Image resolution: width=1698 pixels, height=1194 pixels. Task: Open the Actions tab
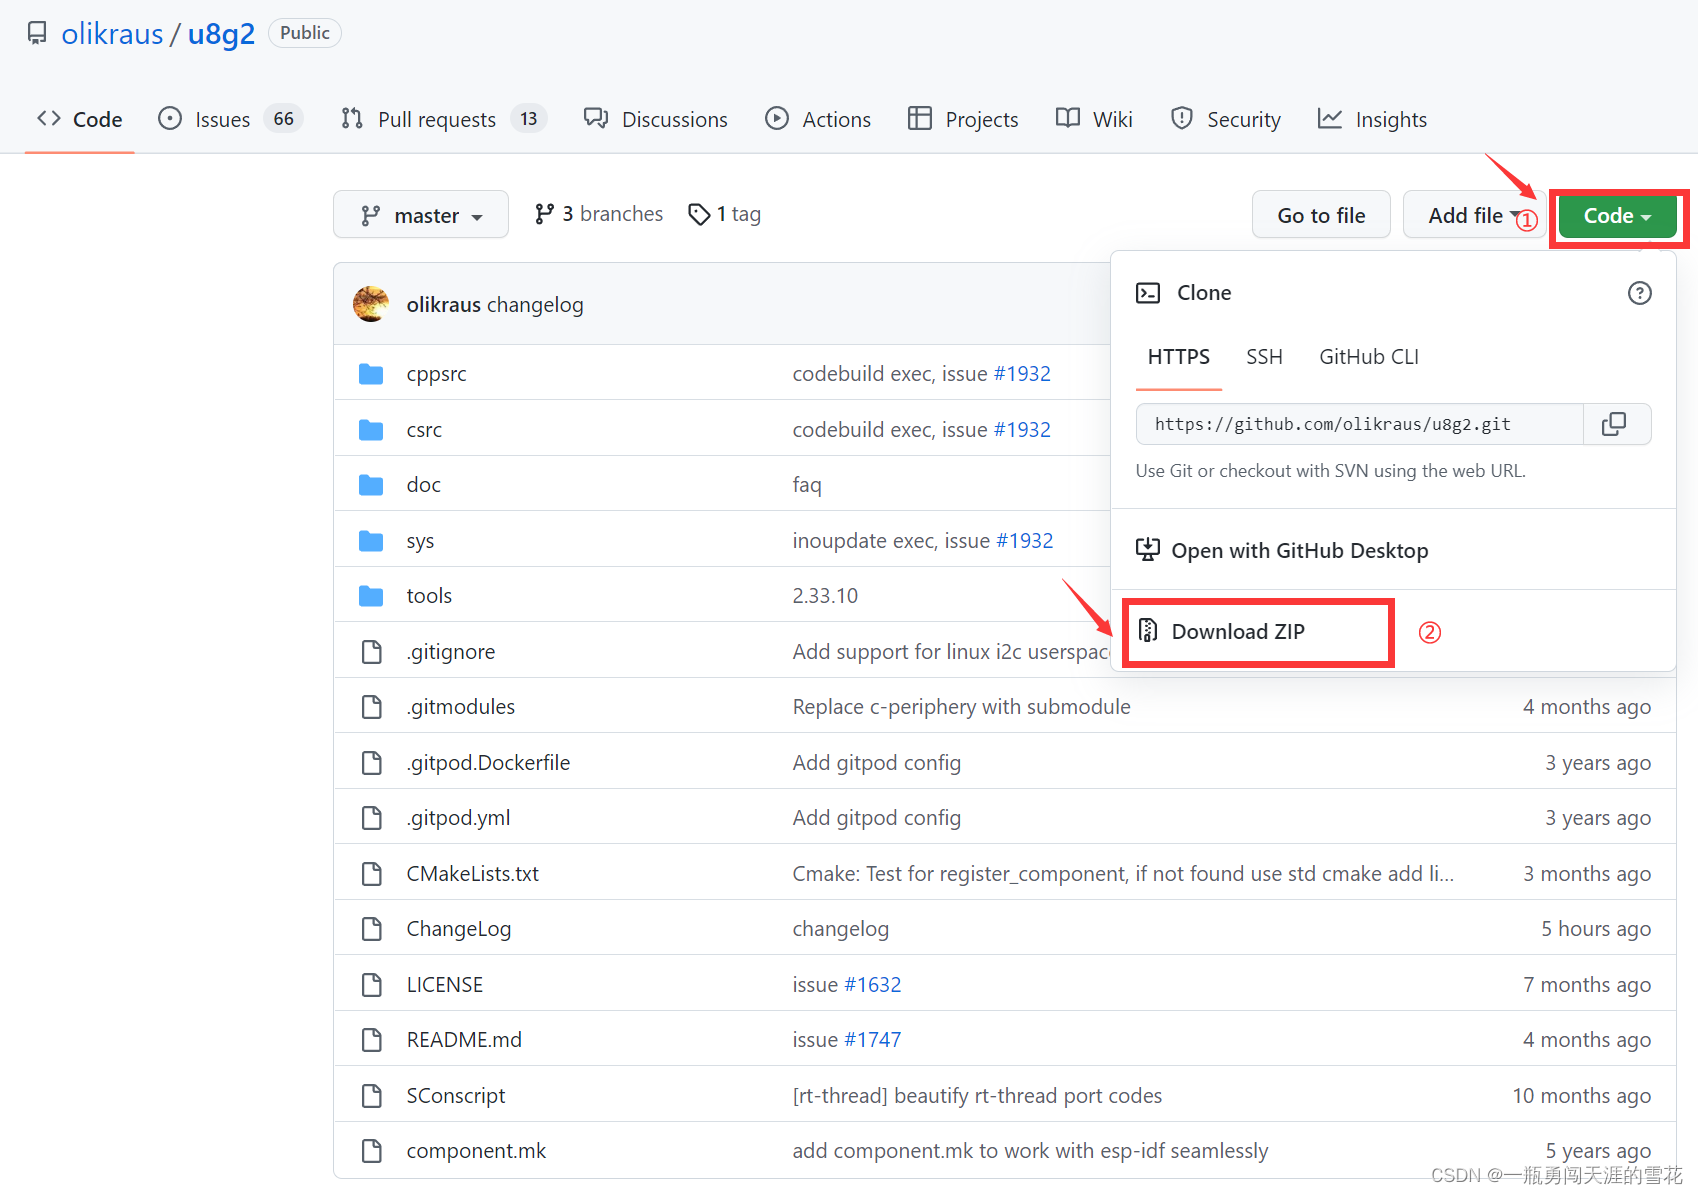point(818,119)
